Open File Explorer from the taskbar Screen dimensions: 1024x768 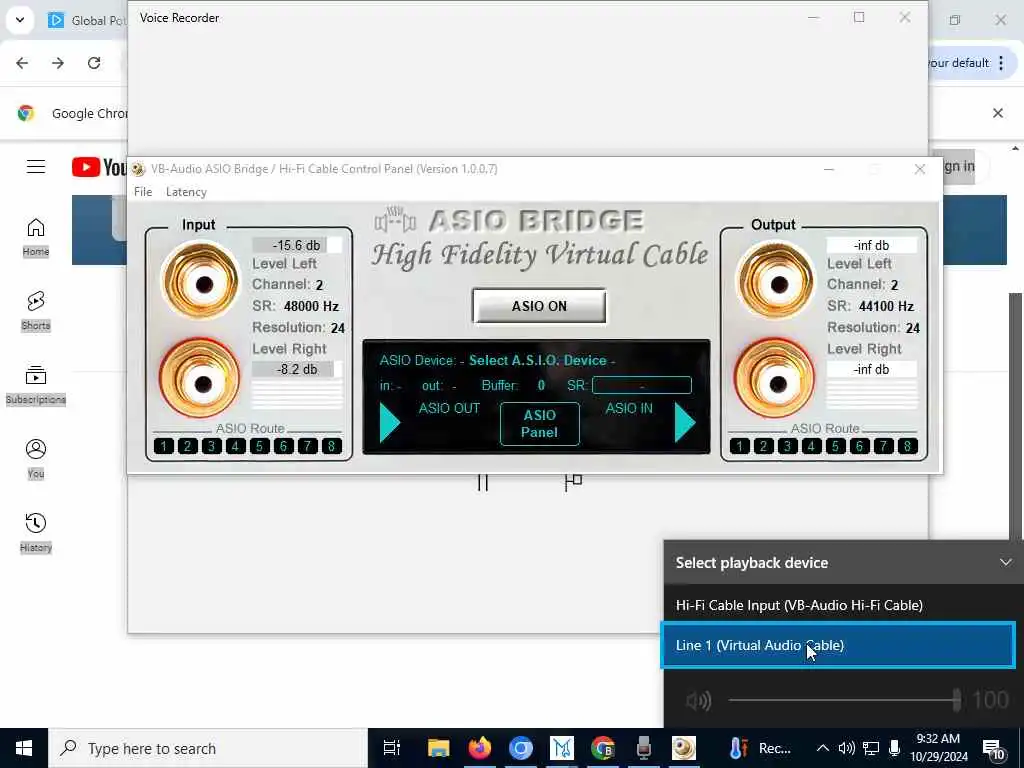tap(438, 748)
